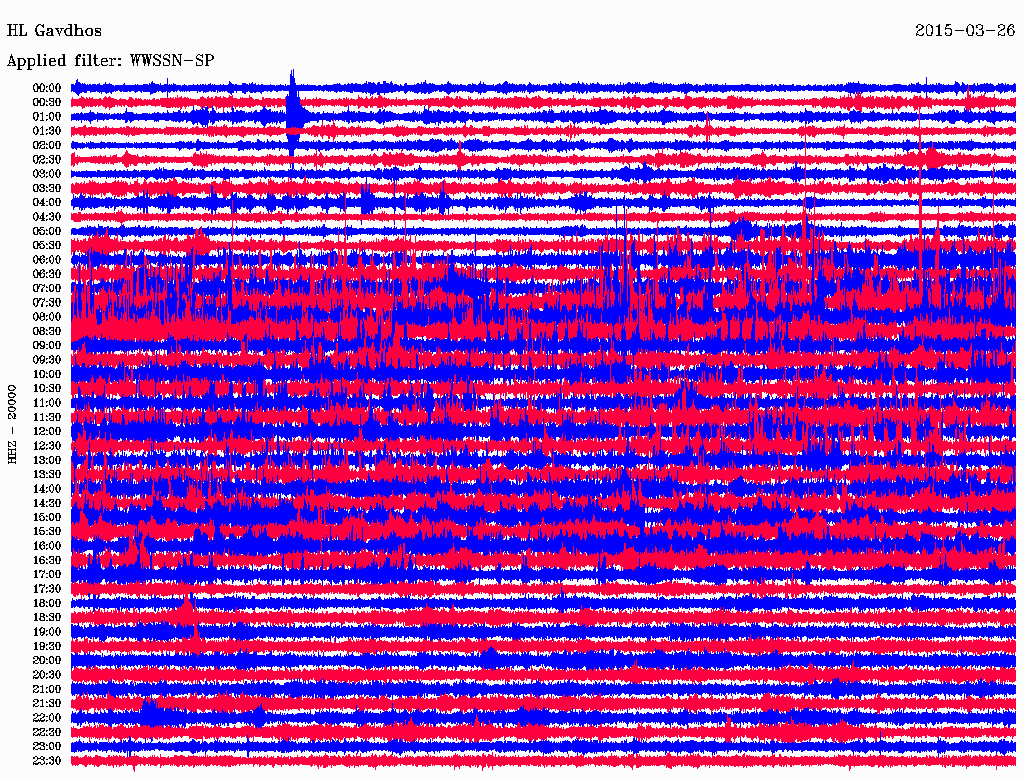Image resolution: width=1024 pixels, height=780 pixels.
Task: Click the 21:30 time label
Action: coord(47,704)
